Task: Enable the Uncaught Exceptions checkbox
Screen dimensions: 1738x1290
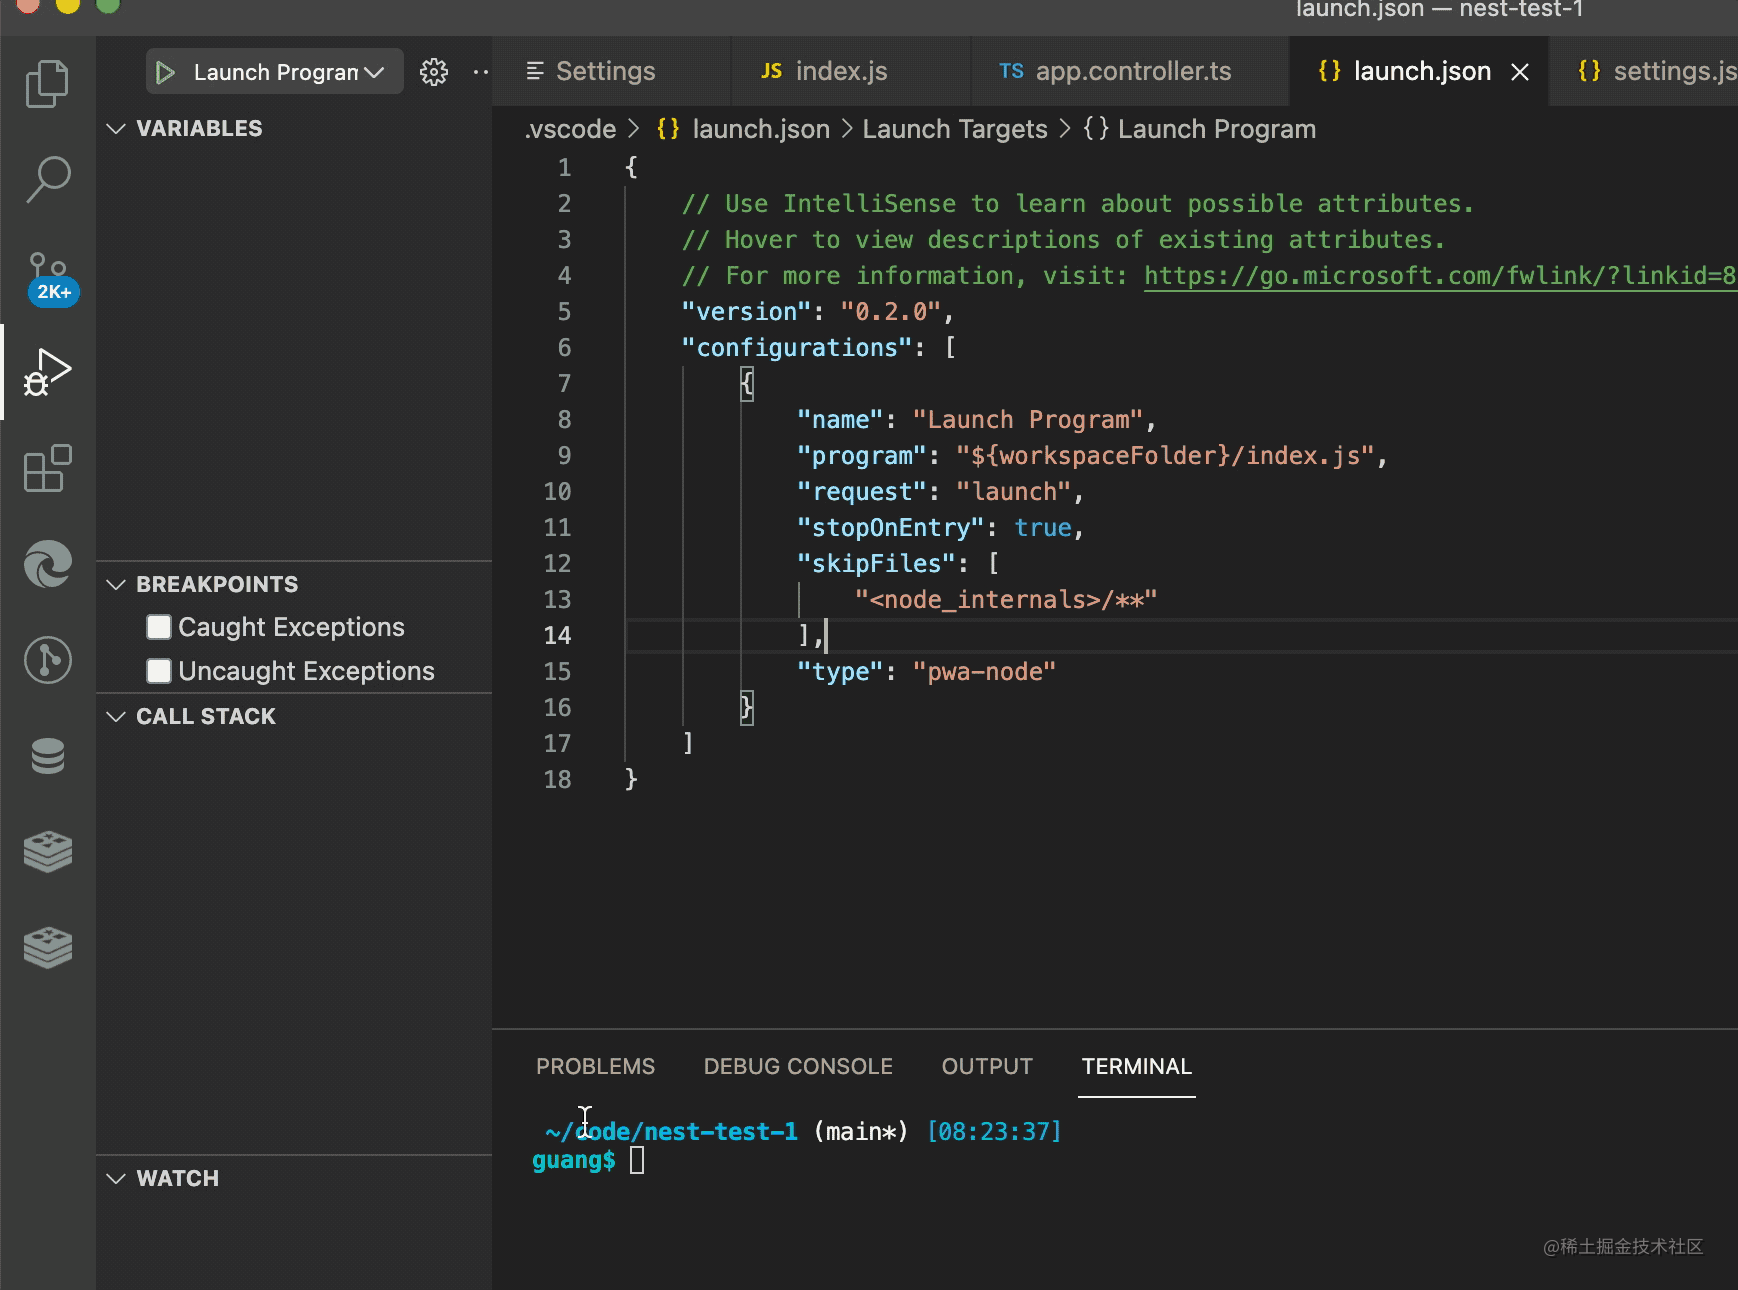Action: pos(159,671)
